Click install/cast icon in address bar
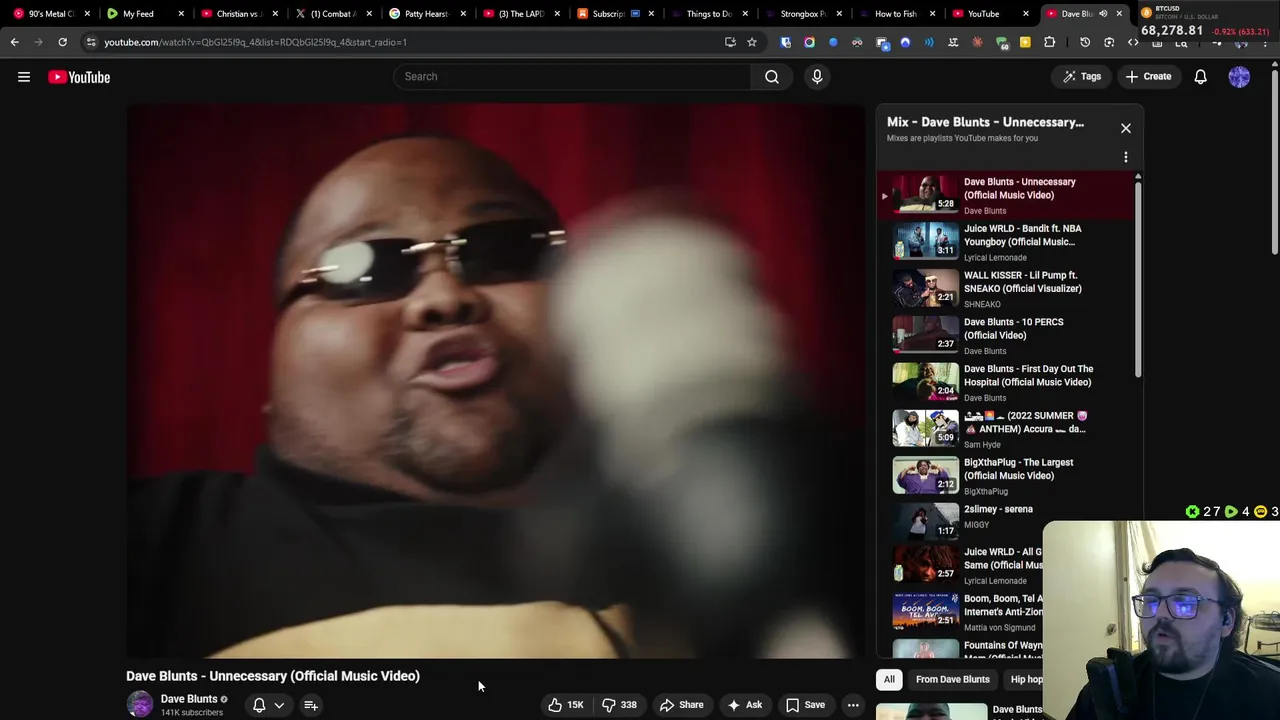Image resolution: width=1280 pixels, height=720 pixels. click(x=730, y=42)
